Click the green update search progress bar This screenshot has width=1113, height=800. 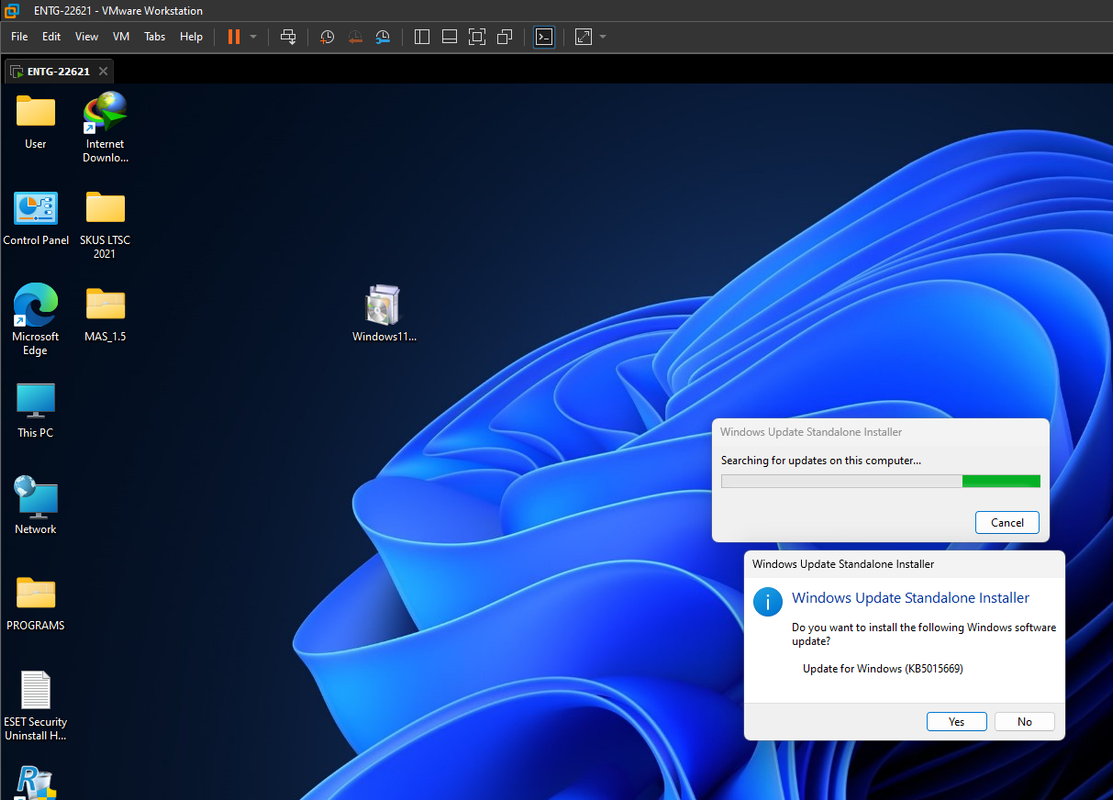(880, 481)
